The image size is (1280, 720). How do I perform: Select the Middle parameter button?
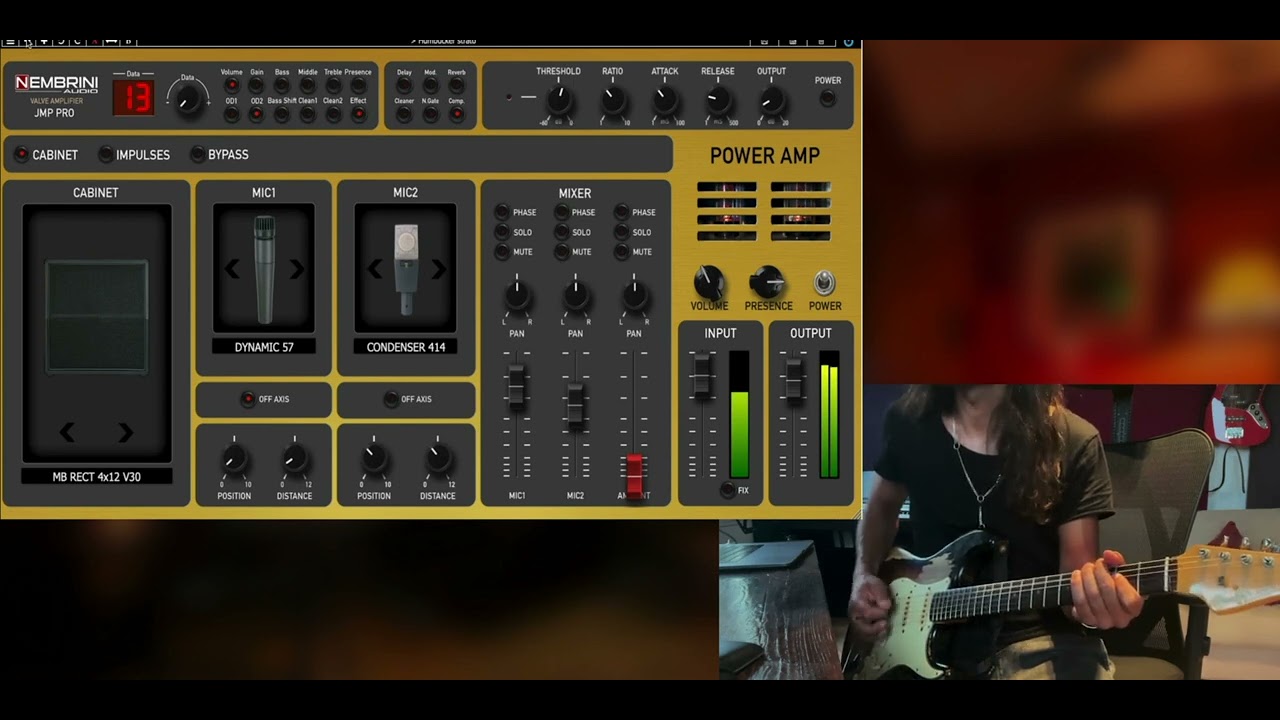307,86
